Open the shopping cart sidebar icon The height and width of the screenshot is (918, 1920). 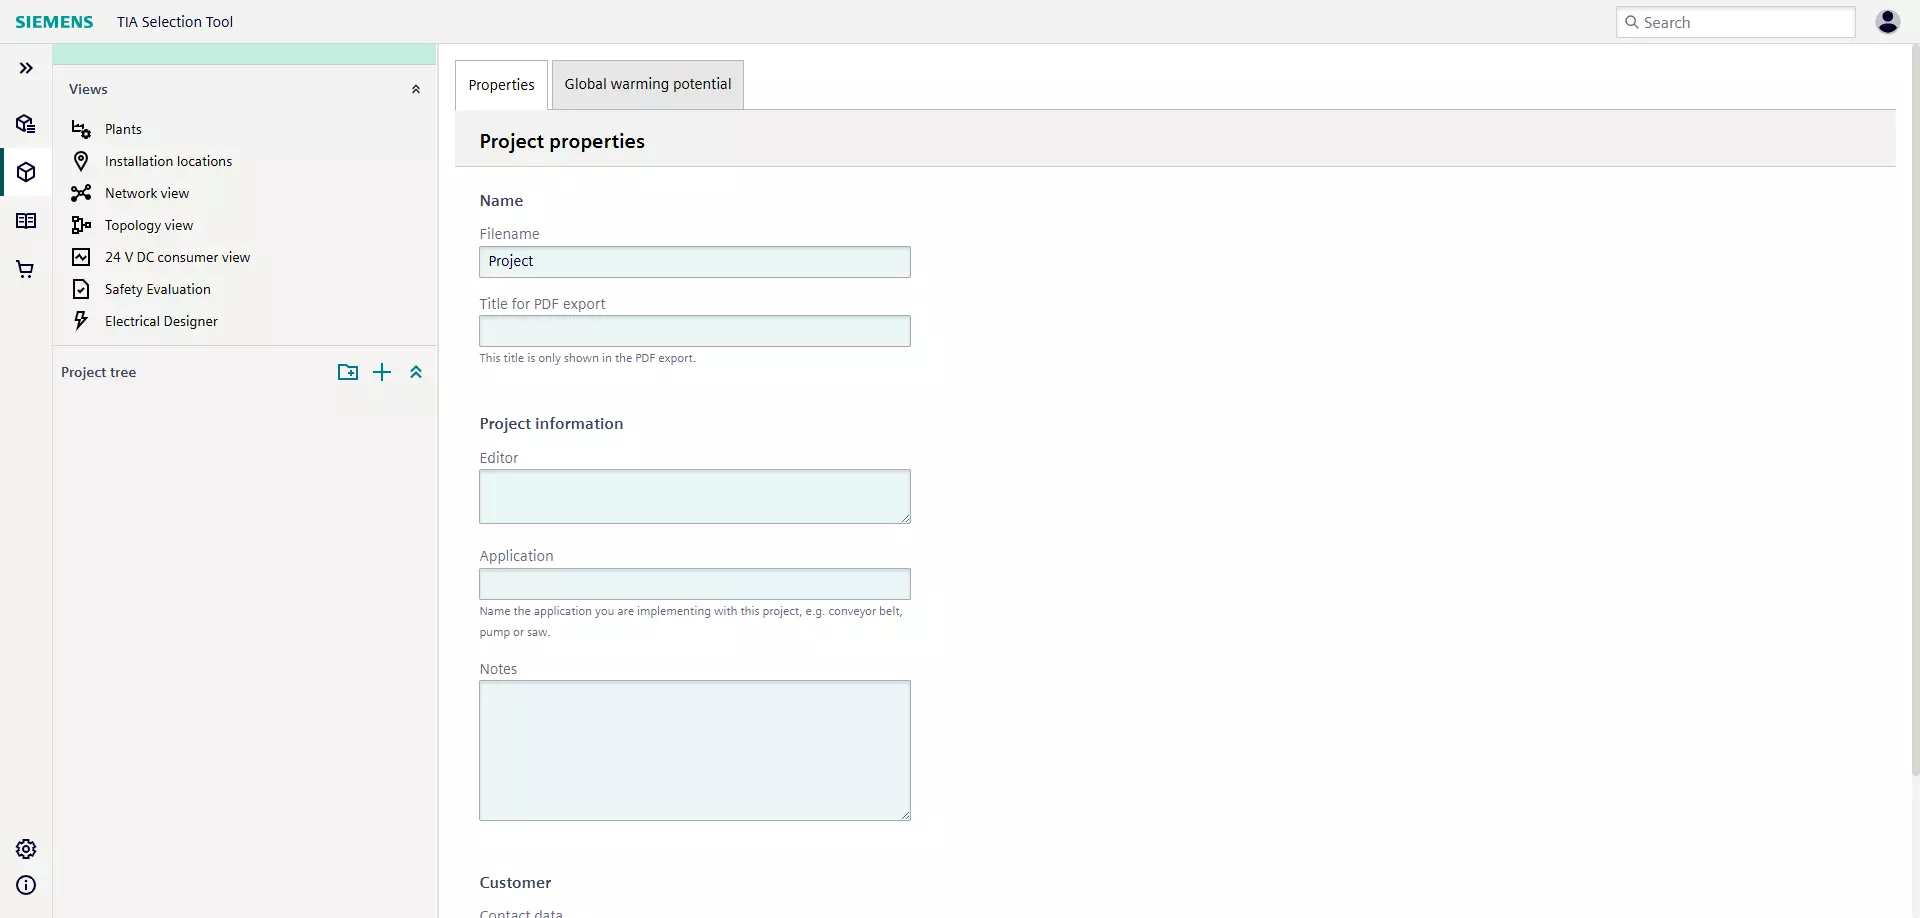tap(26, 269)
